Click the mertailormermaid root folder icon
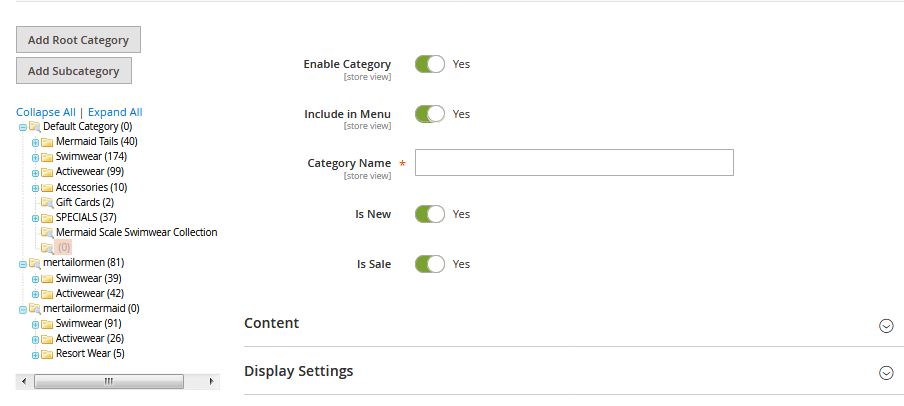 (35, 309)
